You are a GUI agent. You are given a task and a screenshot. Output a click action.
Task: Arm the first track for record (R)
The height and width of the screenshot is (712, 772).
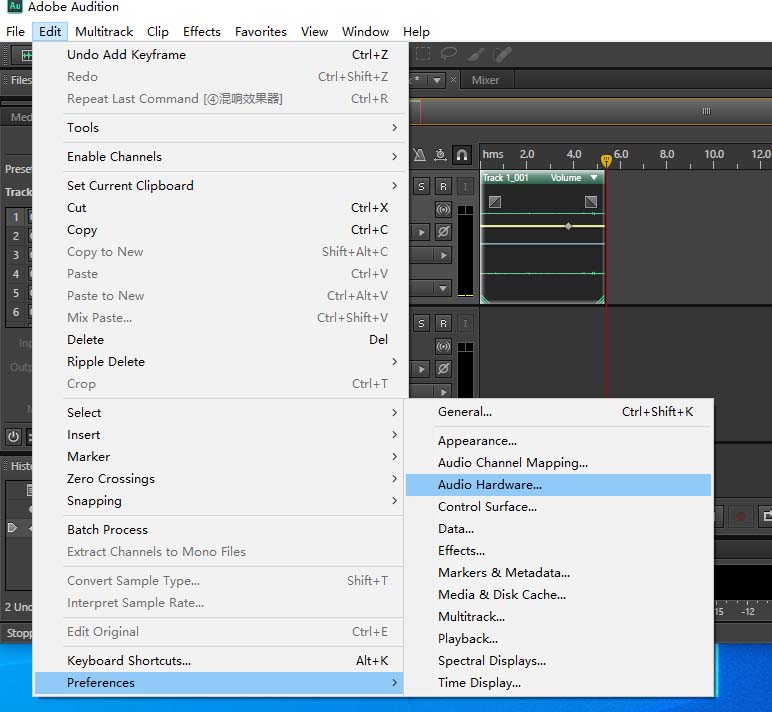443,187
